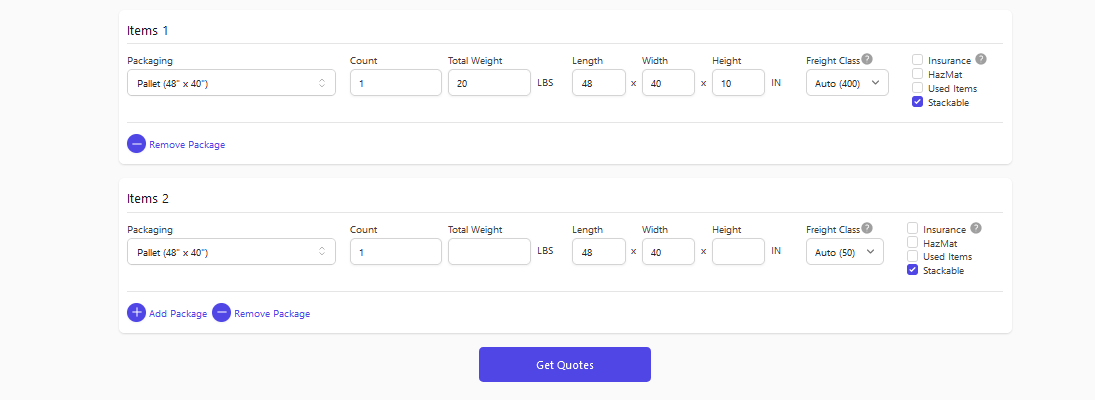
Task: Check HazMat option in Items 2
Action: pos(912,242)
